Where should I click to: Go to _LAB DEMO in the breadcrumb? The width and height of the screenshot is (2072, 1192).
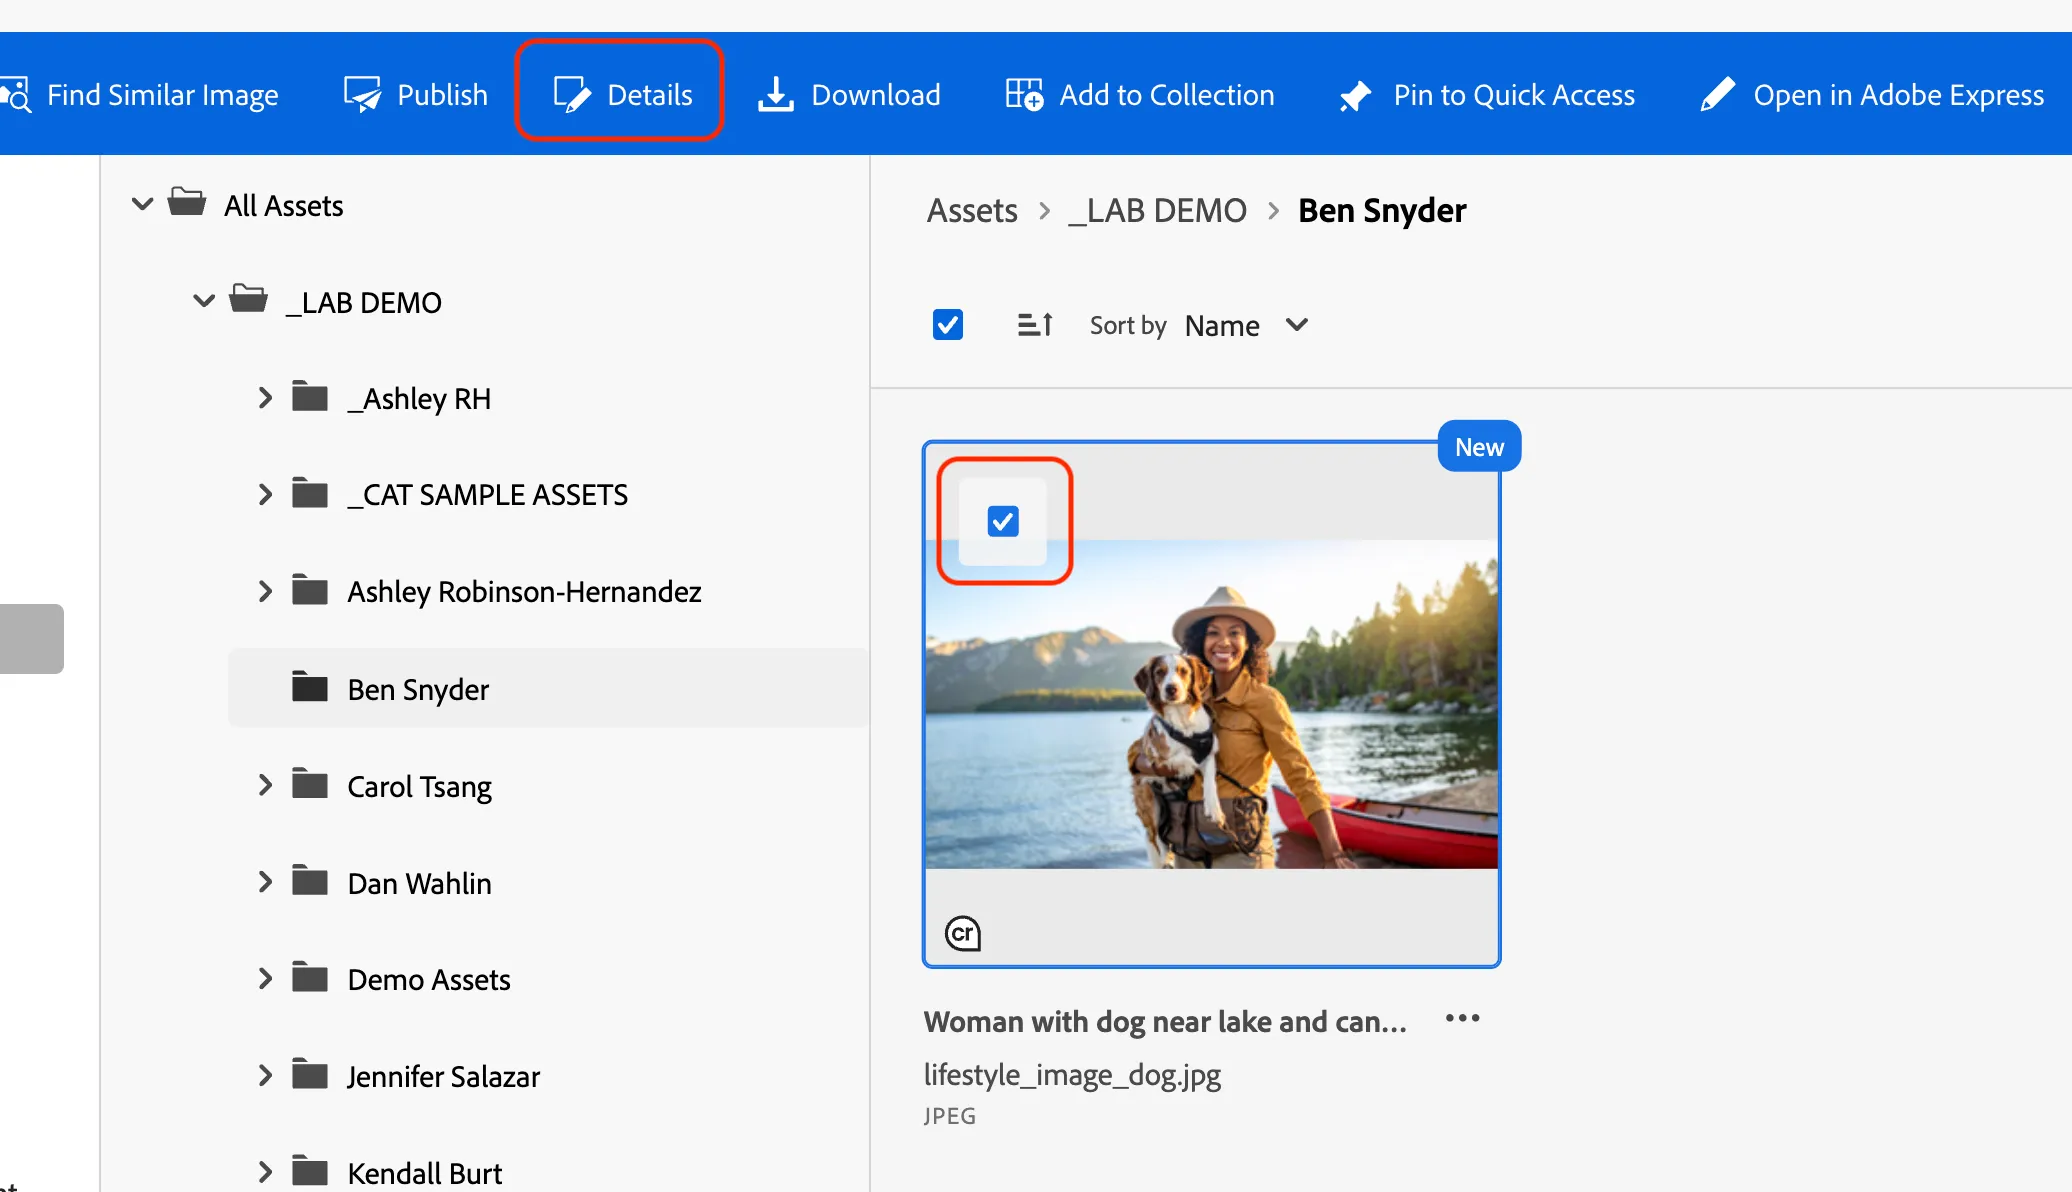[x=1157, y=211]
